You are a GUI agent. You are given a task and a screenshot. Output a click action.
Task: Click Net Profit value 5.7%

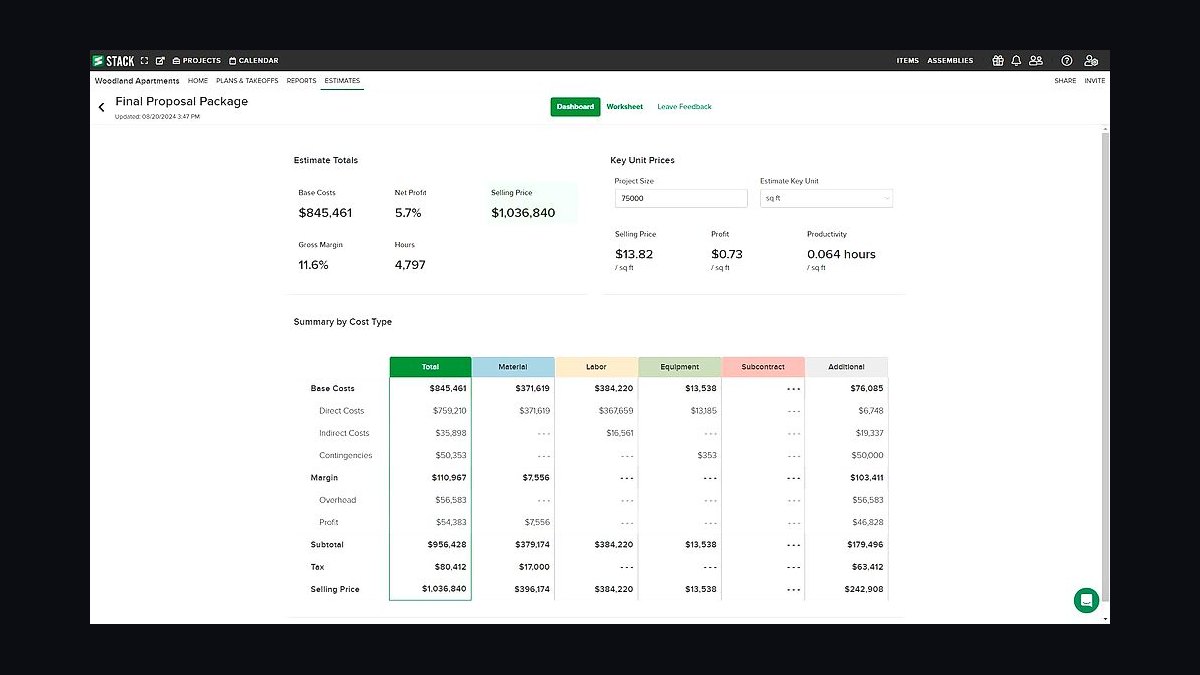408,213
